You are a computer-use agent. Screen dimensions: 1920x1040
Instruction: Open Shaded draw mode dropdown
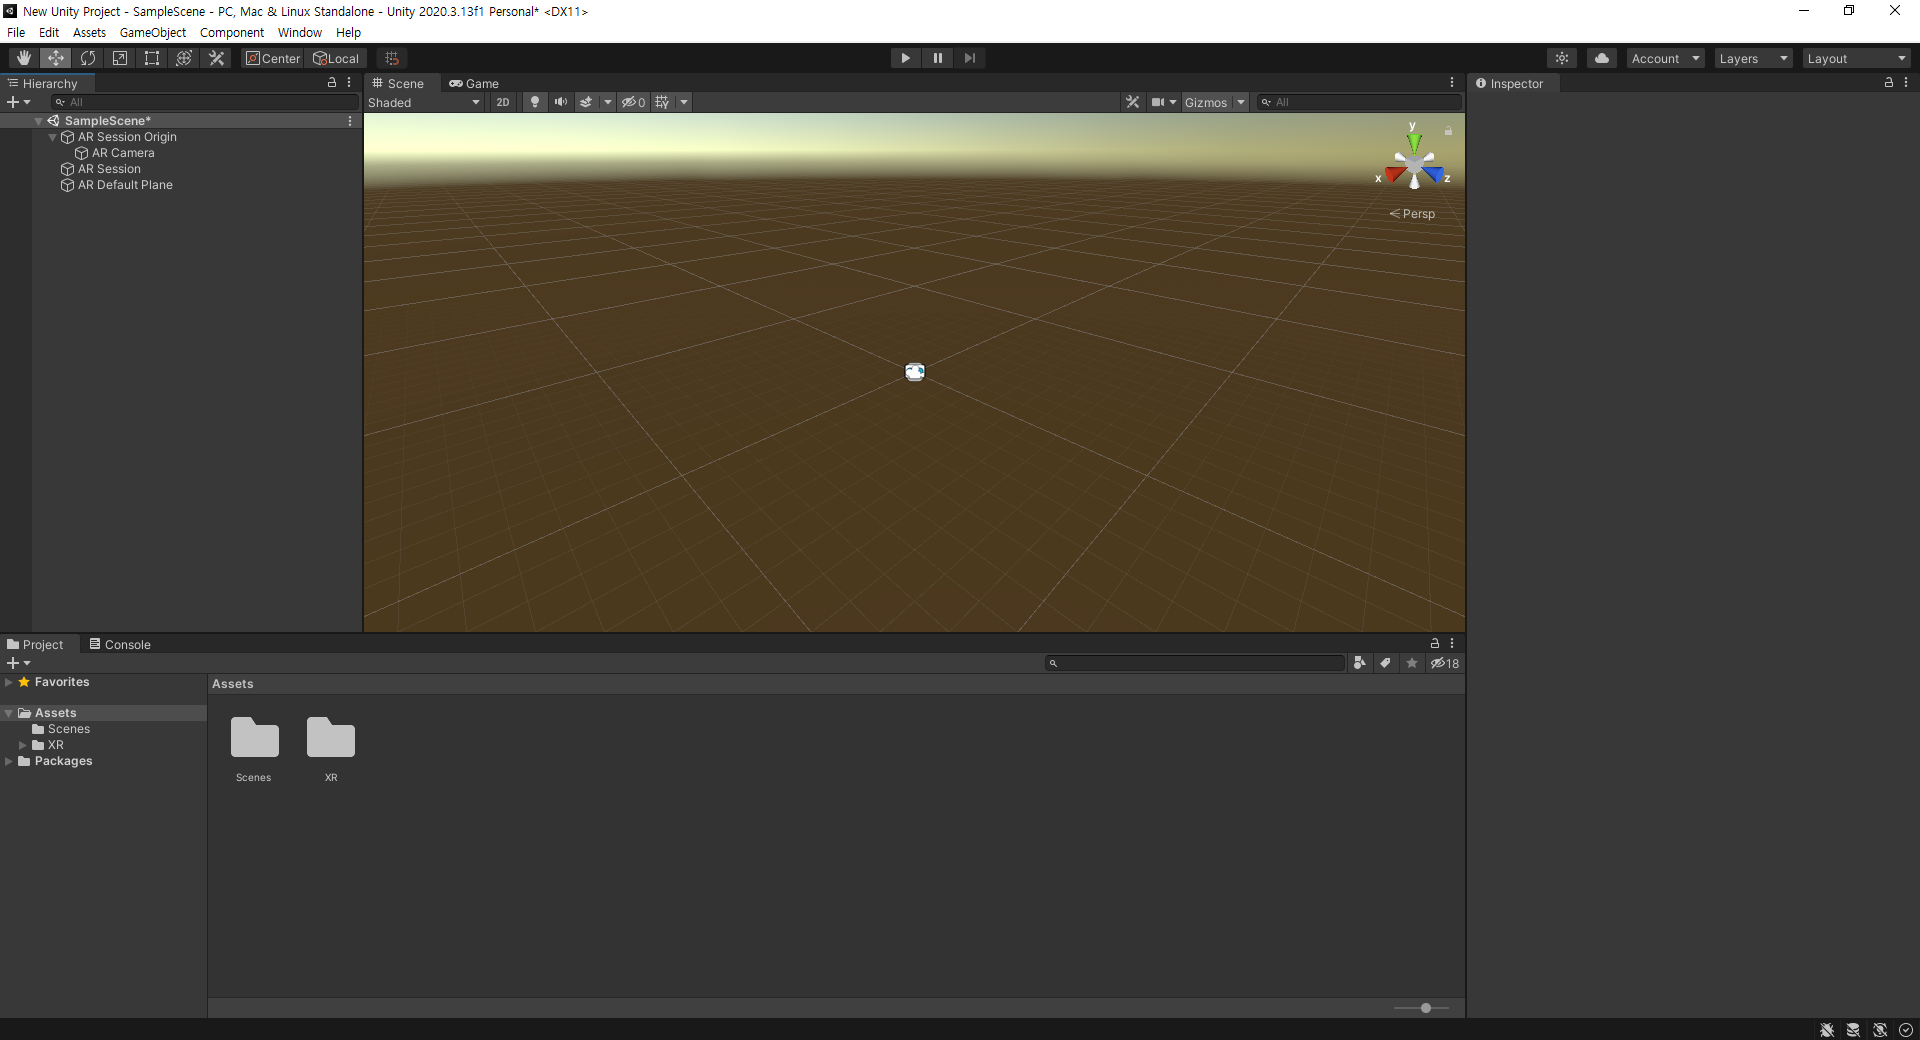(x=424, y=102)
